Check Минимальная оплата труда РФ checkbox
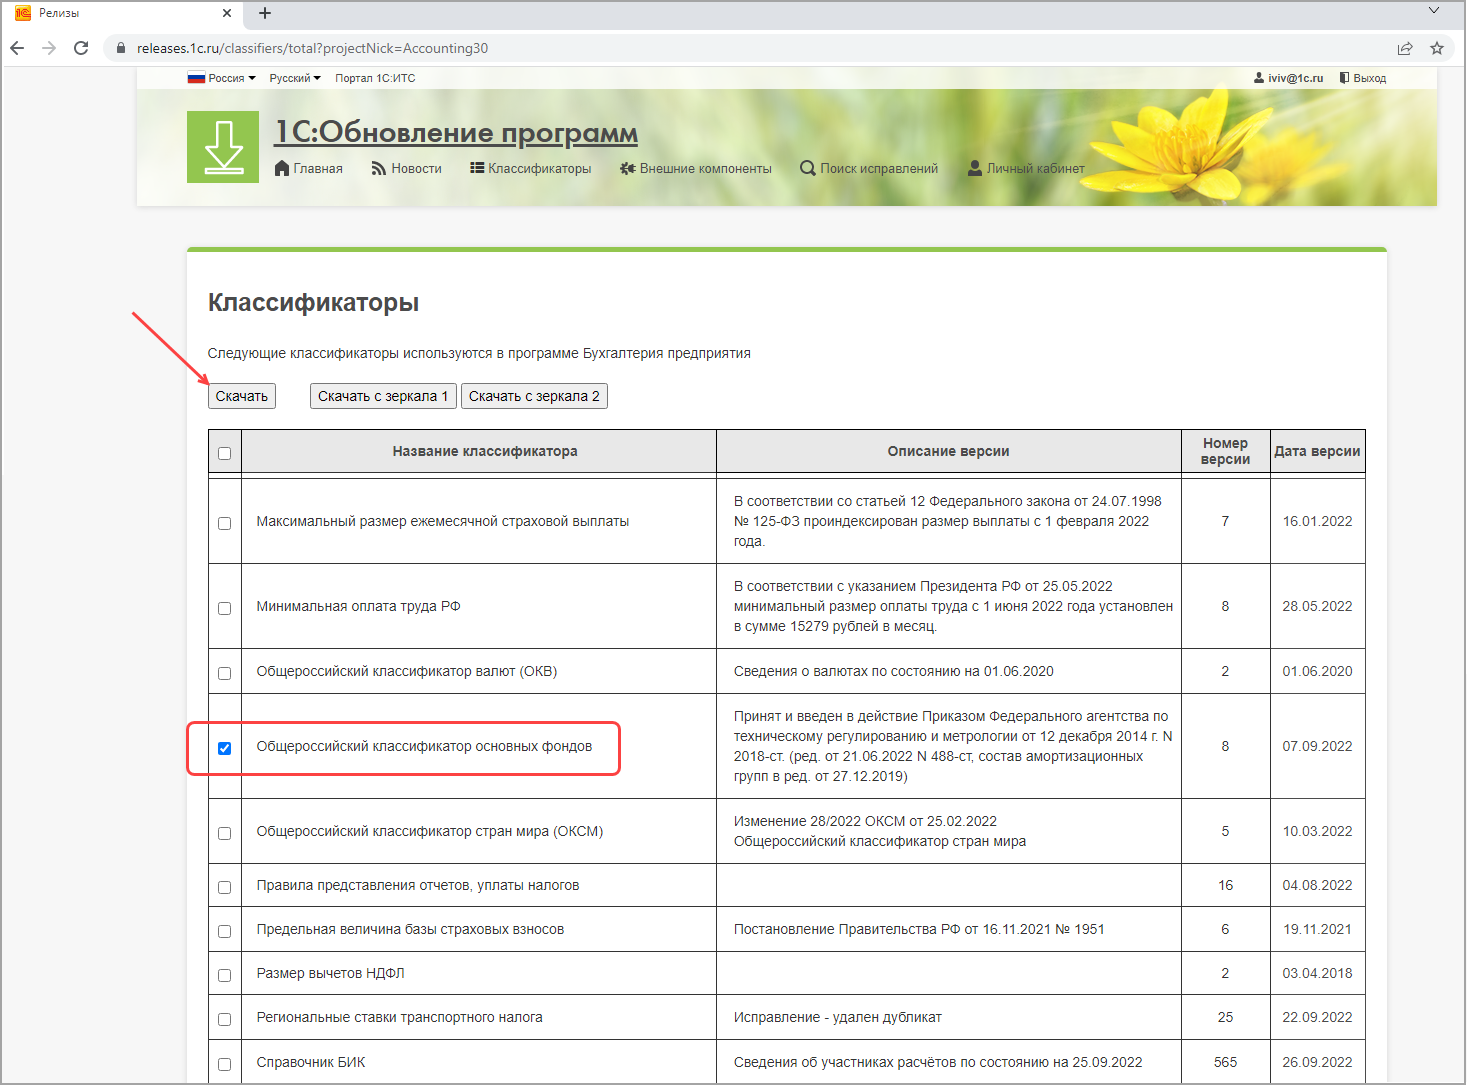Image resolution: width=1467 pixels, height=1085 pixels. point(224,608)
